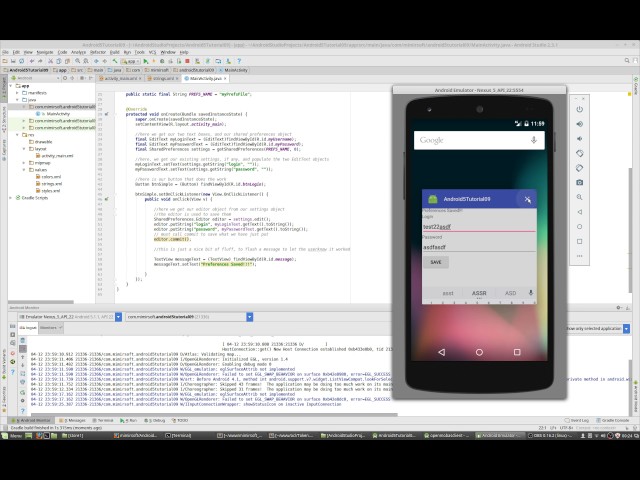Toggle the Project tool window side tab

click(4, 87)
